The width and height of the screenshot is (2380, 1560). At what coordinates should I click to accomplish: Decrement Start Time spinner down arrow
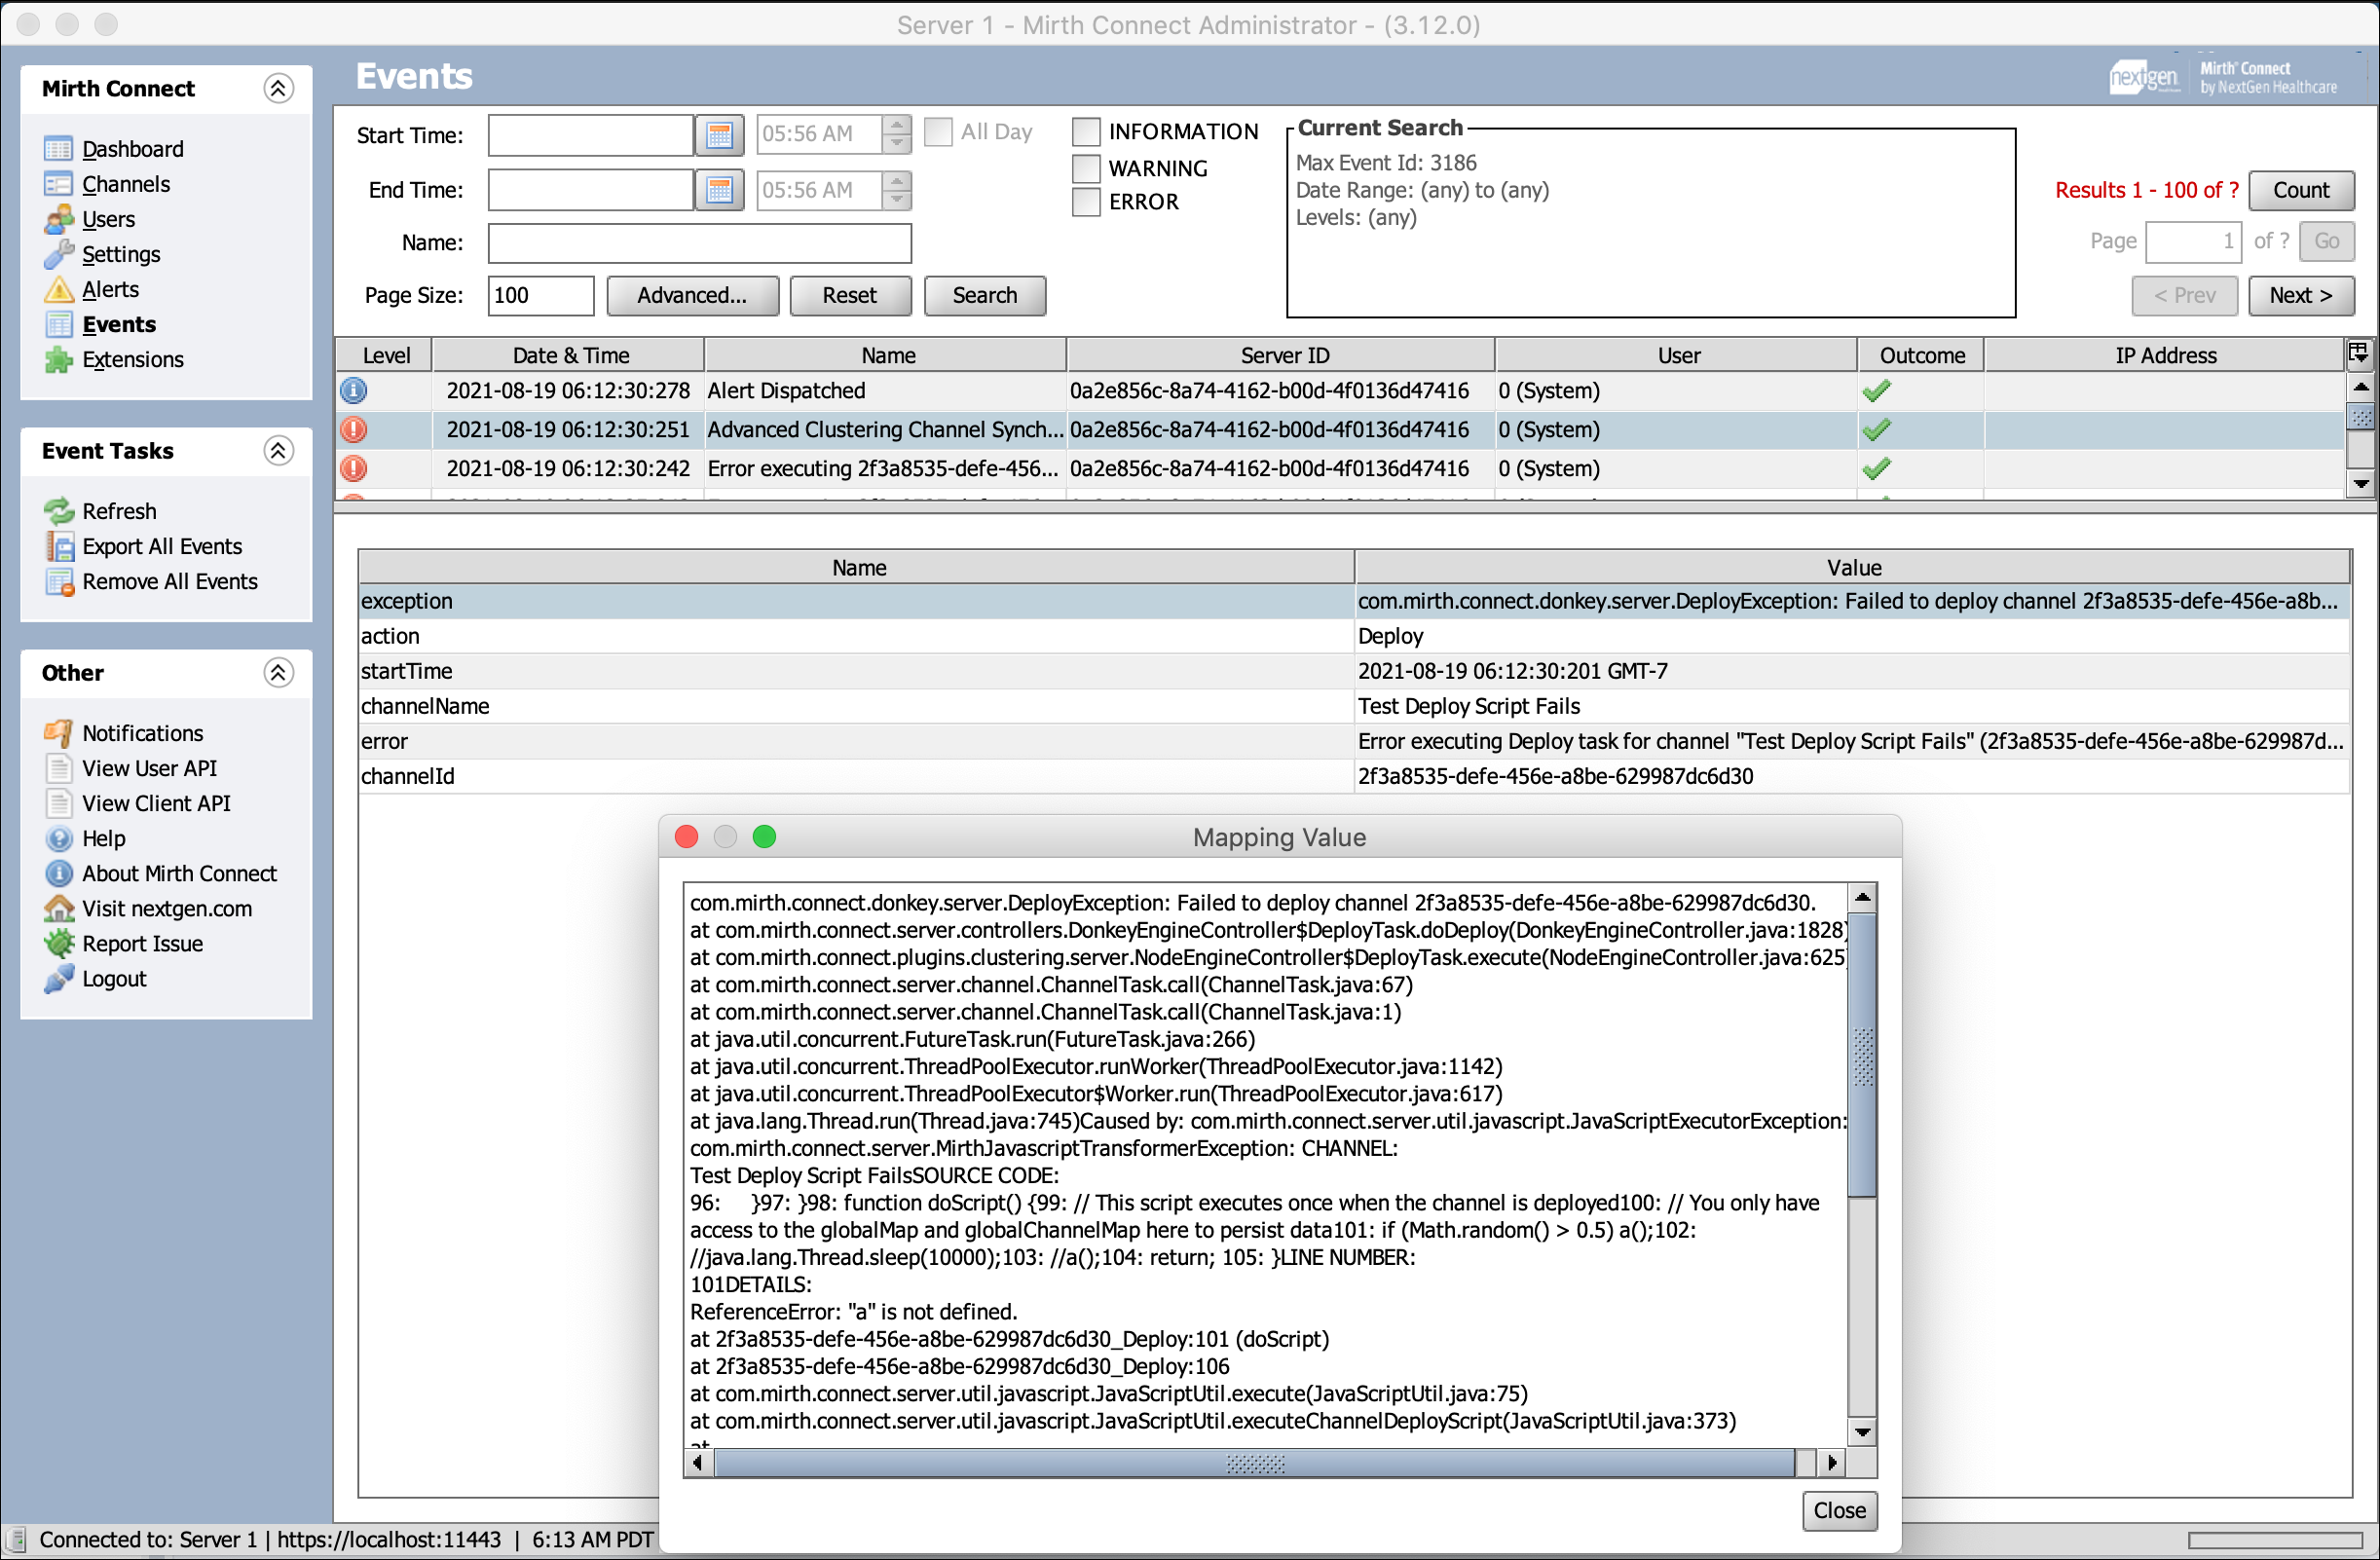tap(897, 144)
